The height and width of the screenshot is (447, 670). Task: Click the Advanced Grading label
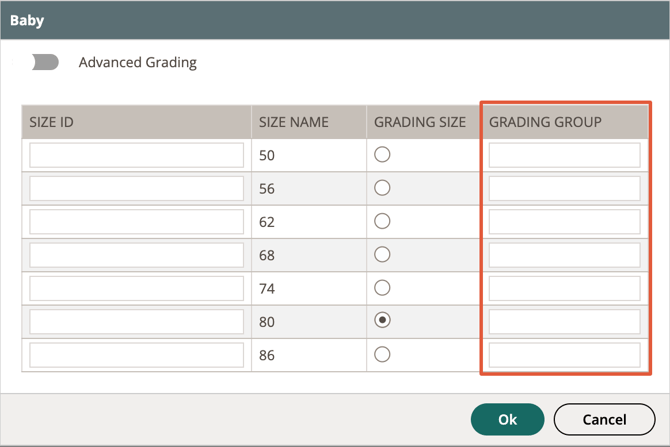click(x=138, y=62)
